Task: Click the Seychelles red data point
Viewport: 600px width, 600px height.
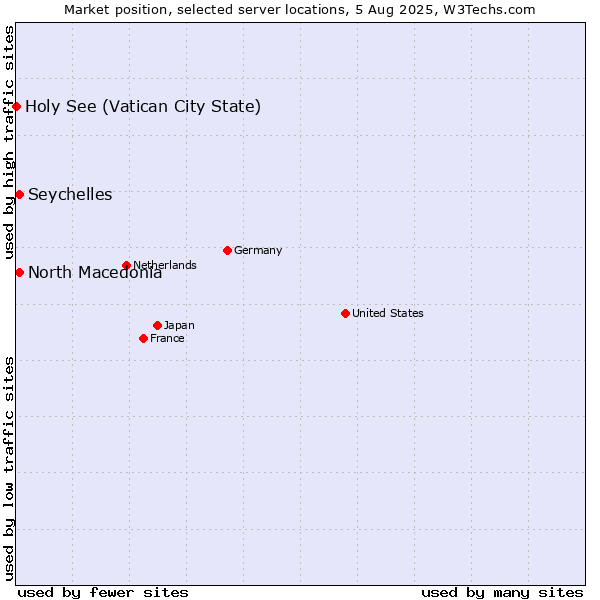Action: tap(20, 194)
